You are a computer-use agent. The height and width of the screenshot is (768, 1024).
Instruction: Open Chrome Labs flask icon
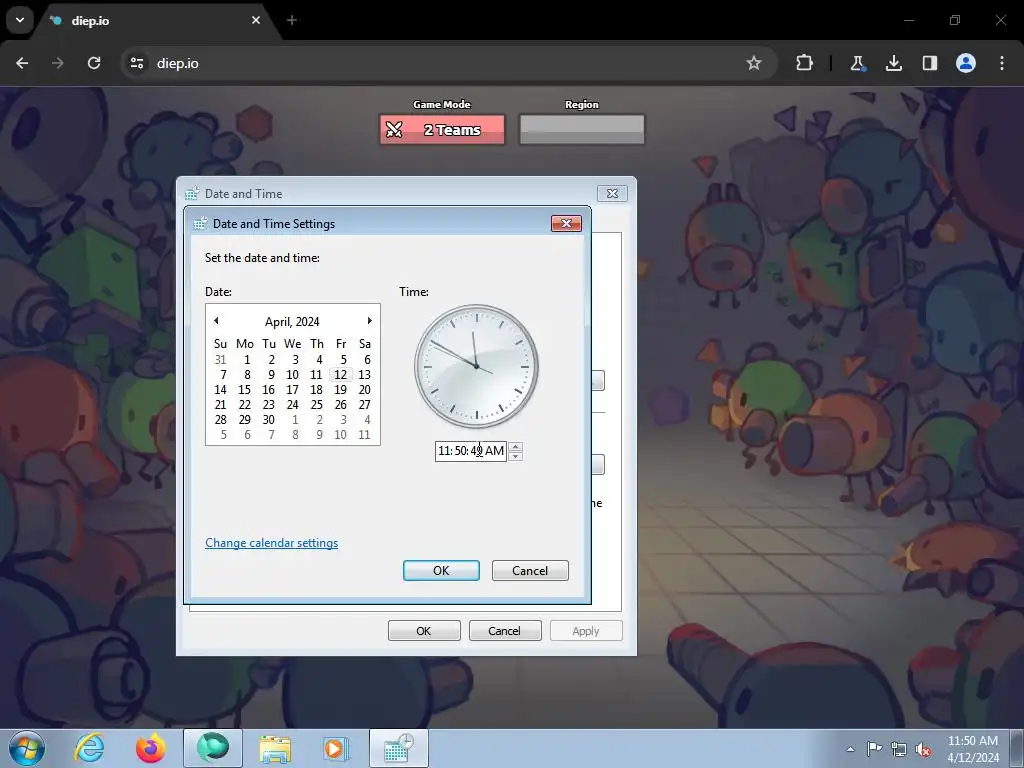tap(857, 63)
